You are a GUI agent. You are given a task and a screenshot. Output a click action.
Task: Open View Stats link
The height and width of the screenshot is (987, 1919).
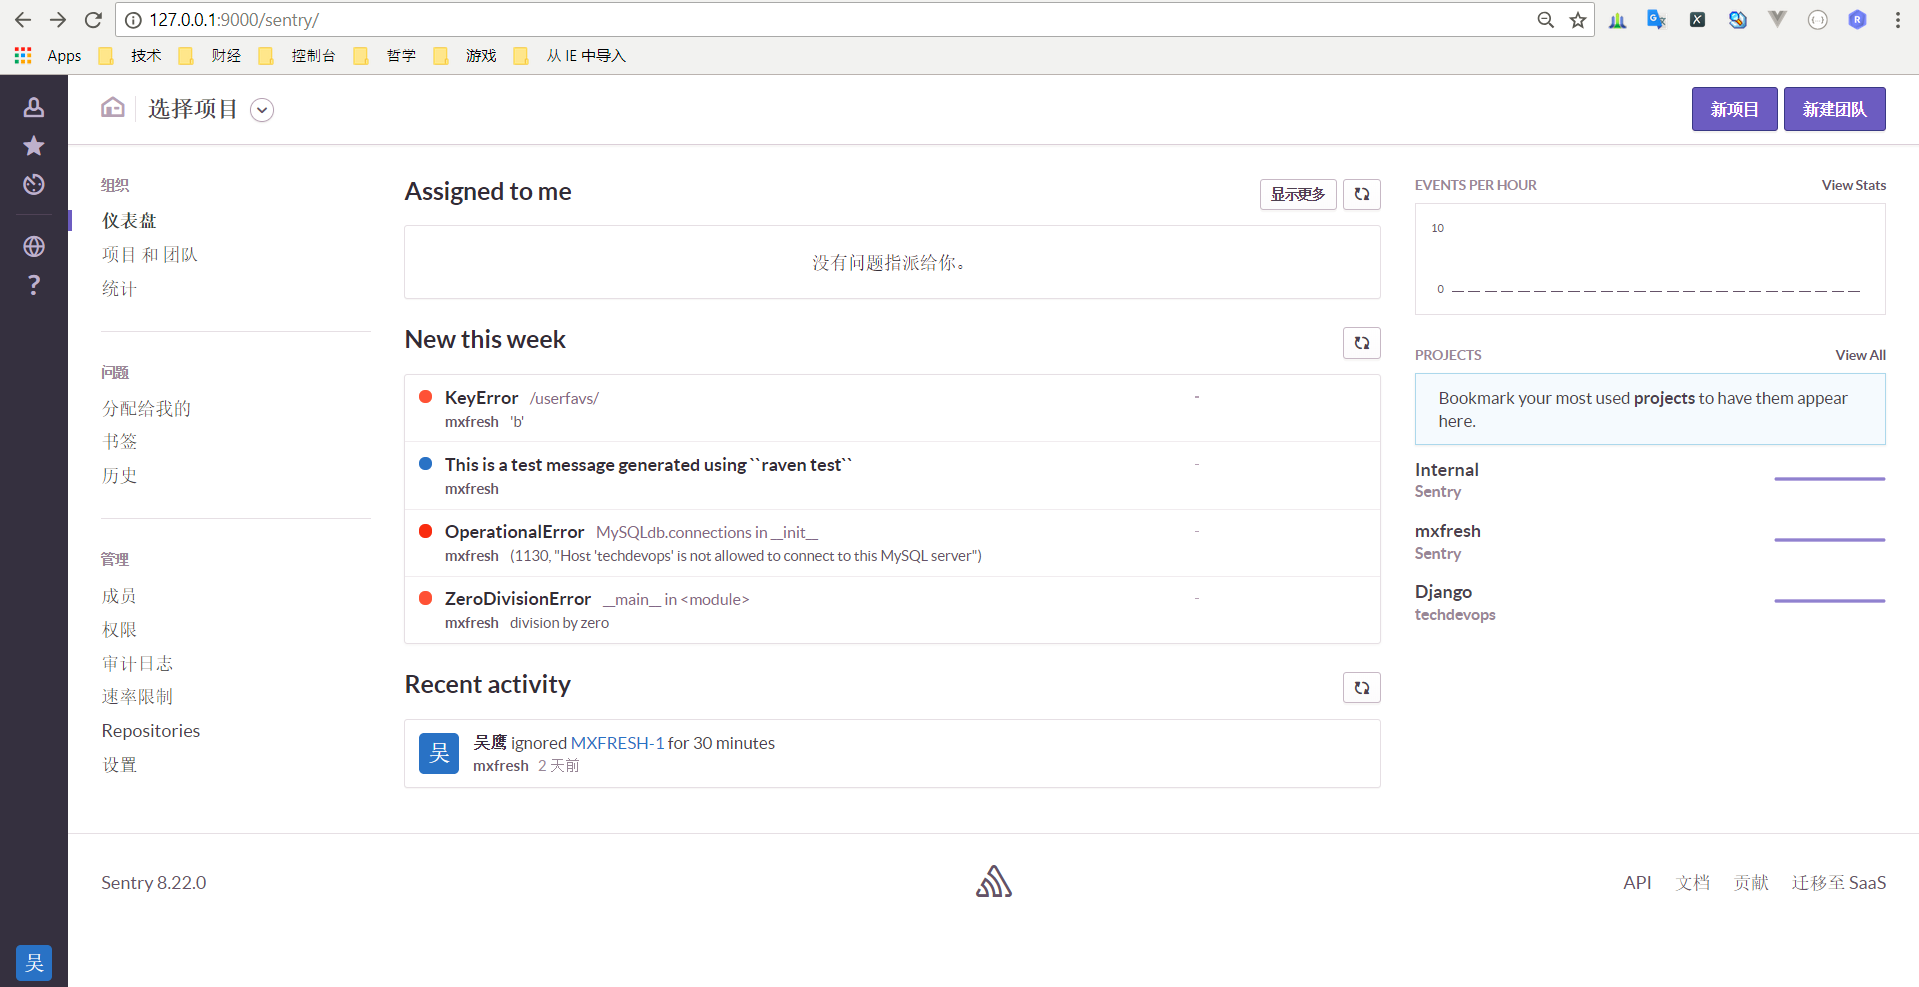coord(1853,185)
